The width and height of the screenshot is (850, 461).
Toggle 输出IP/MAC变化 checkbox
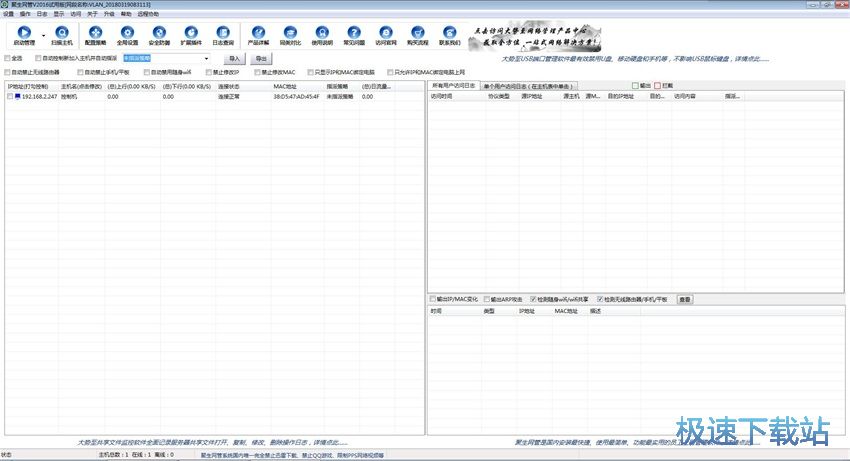[x=433, y=299]
